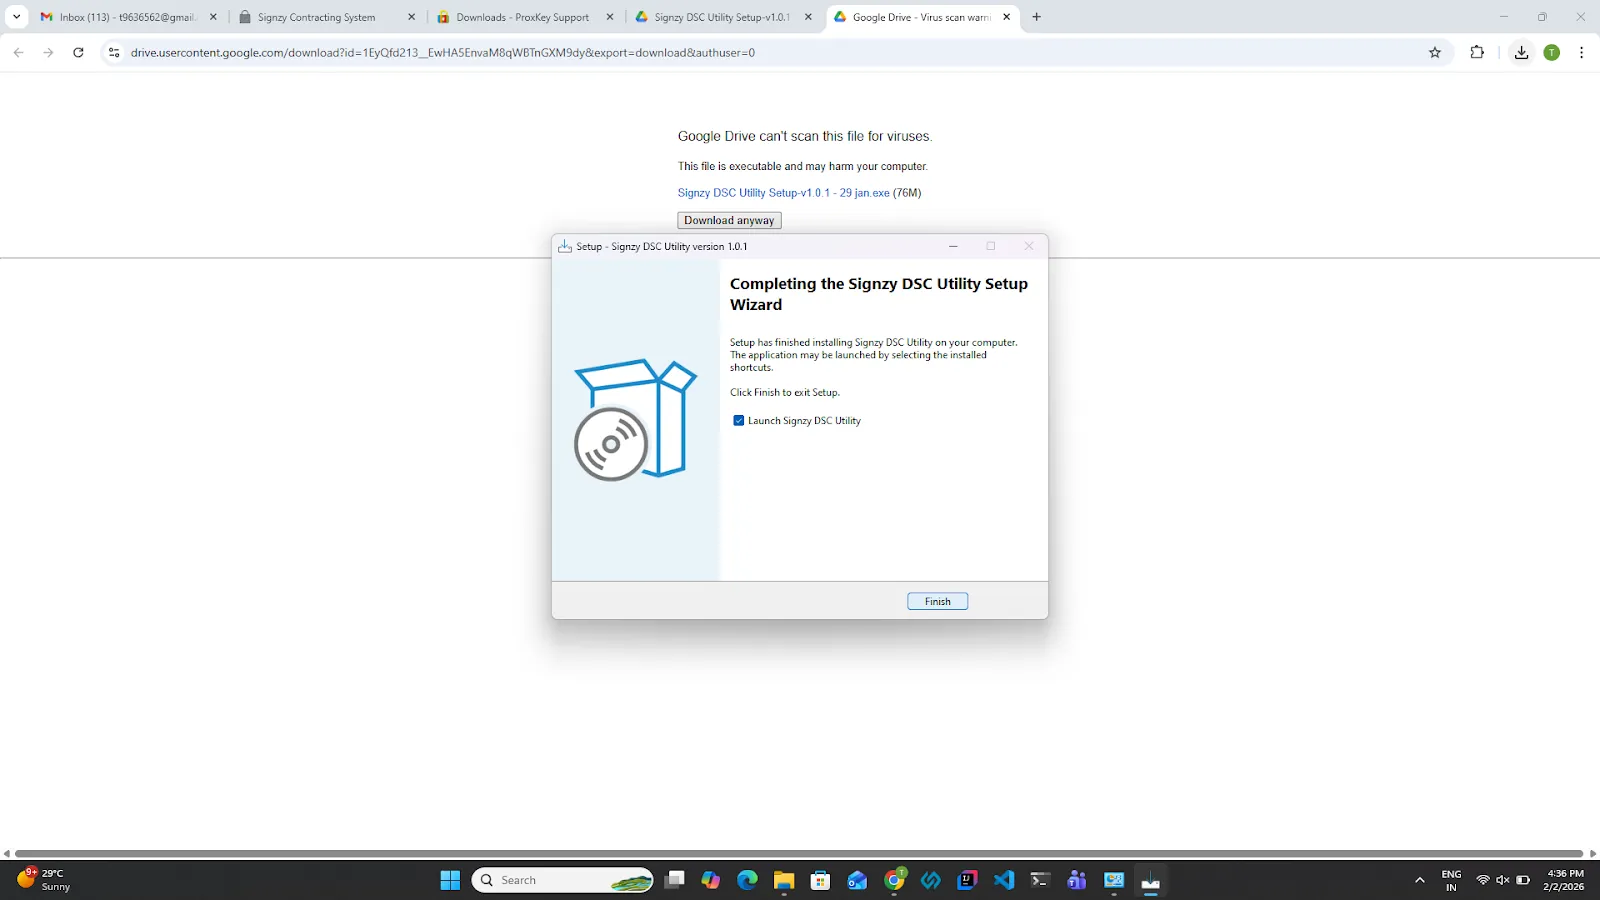The height and width of the screenshot is (900, 1600).
Task: Open Task View on the taskbar
Action: (x=675, y=880)
